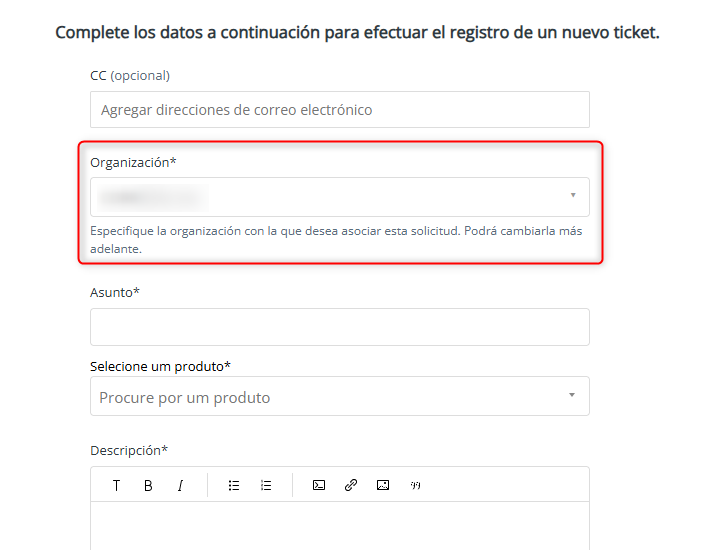Insert a bulleted list in the description

pos(234,485)
